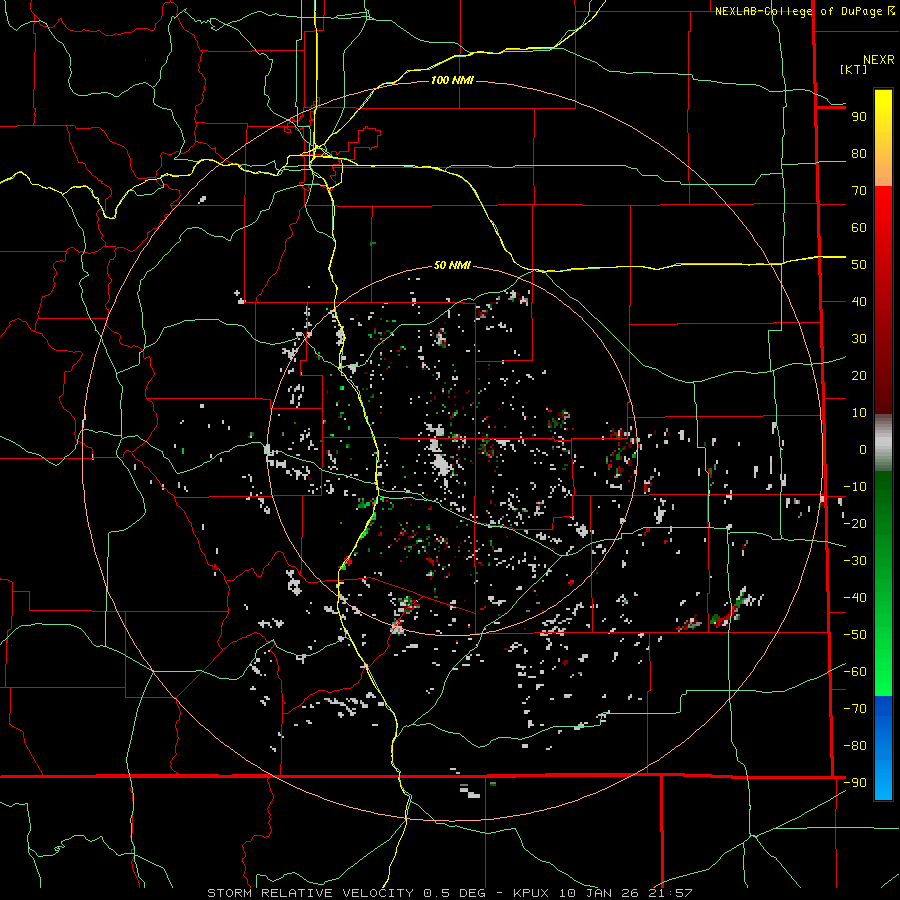
Task: Click the -60 scale label
Action: tap(855, 672)
